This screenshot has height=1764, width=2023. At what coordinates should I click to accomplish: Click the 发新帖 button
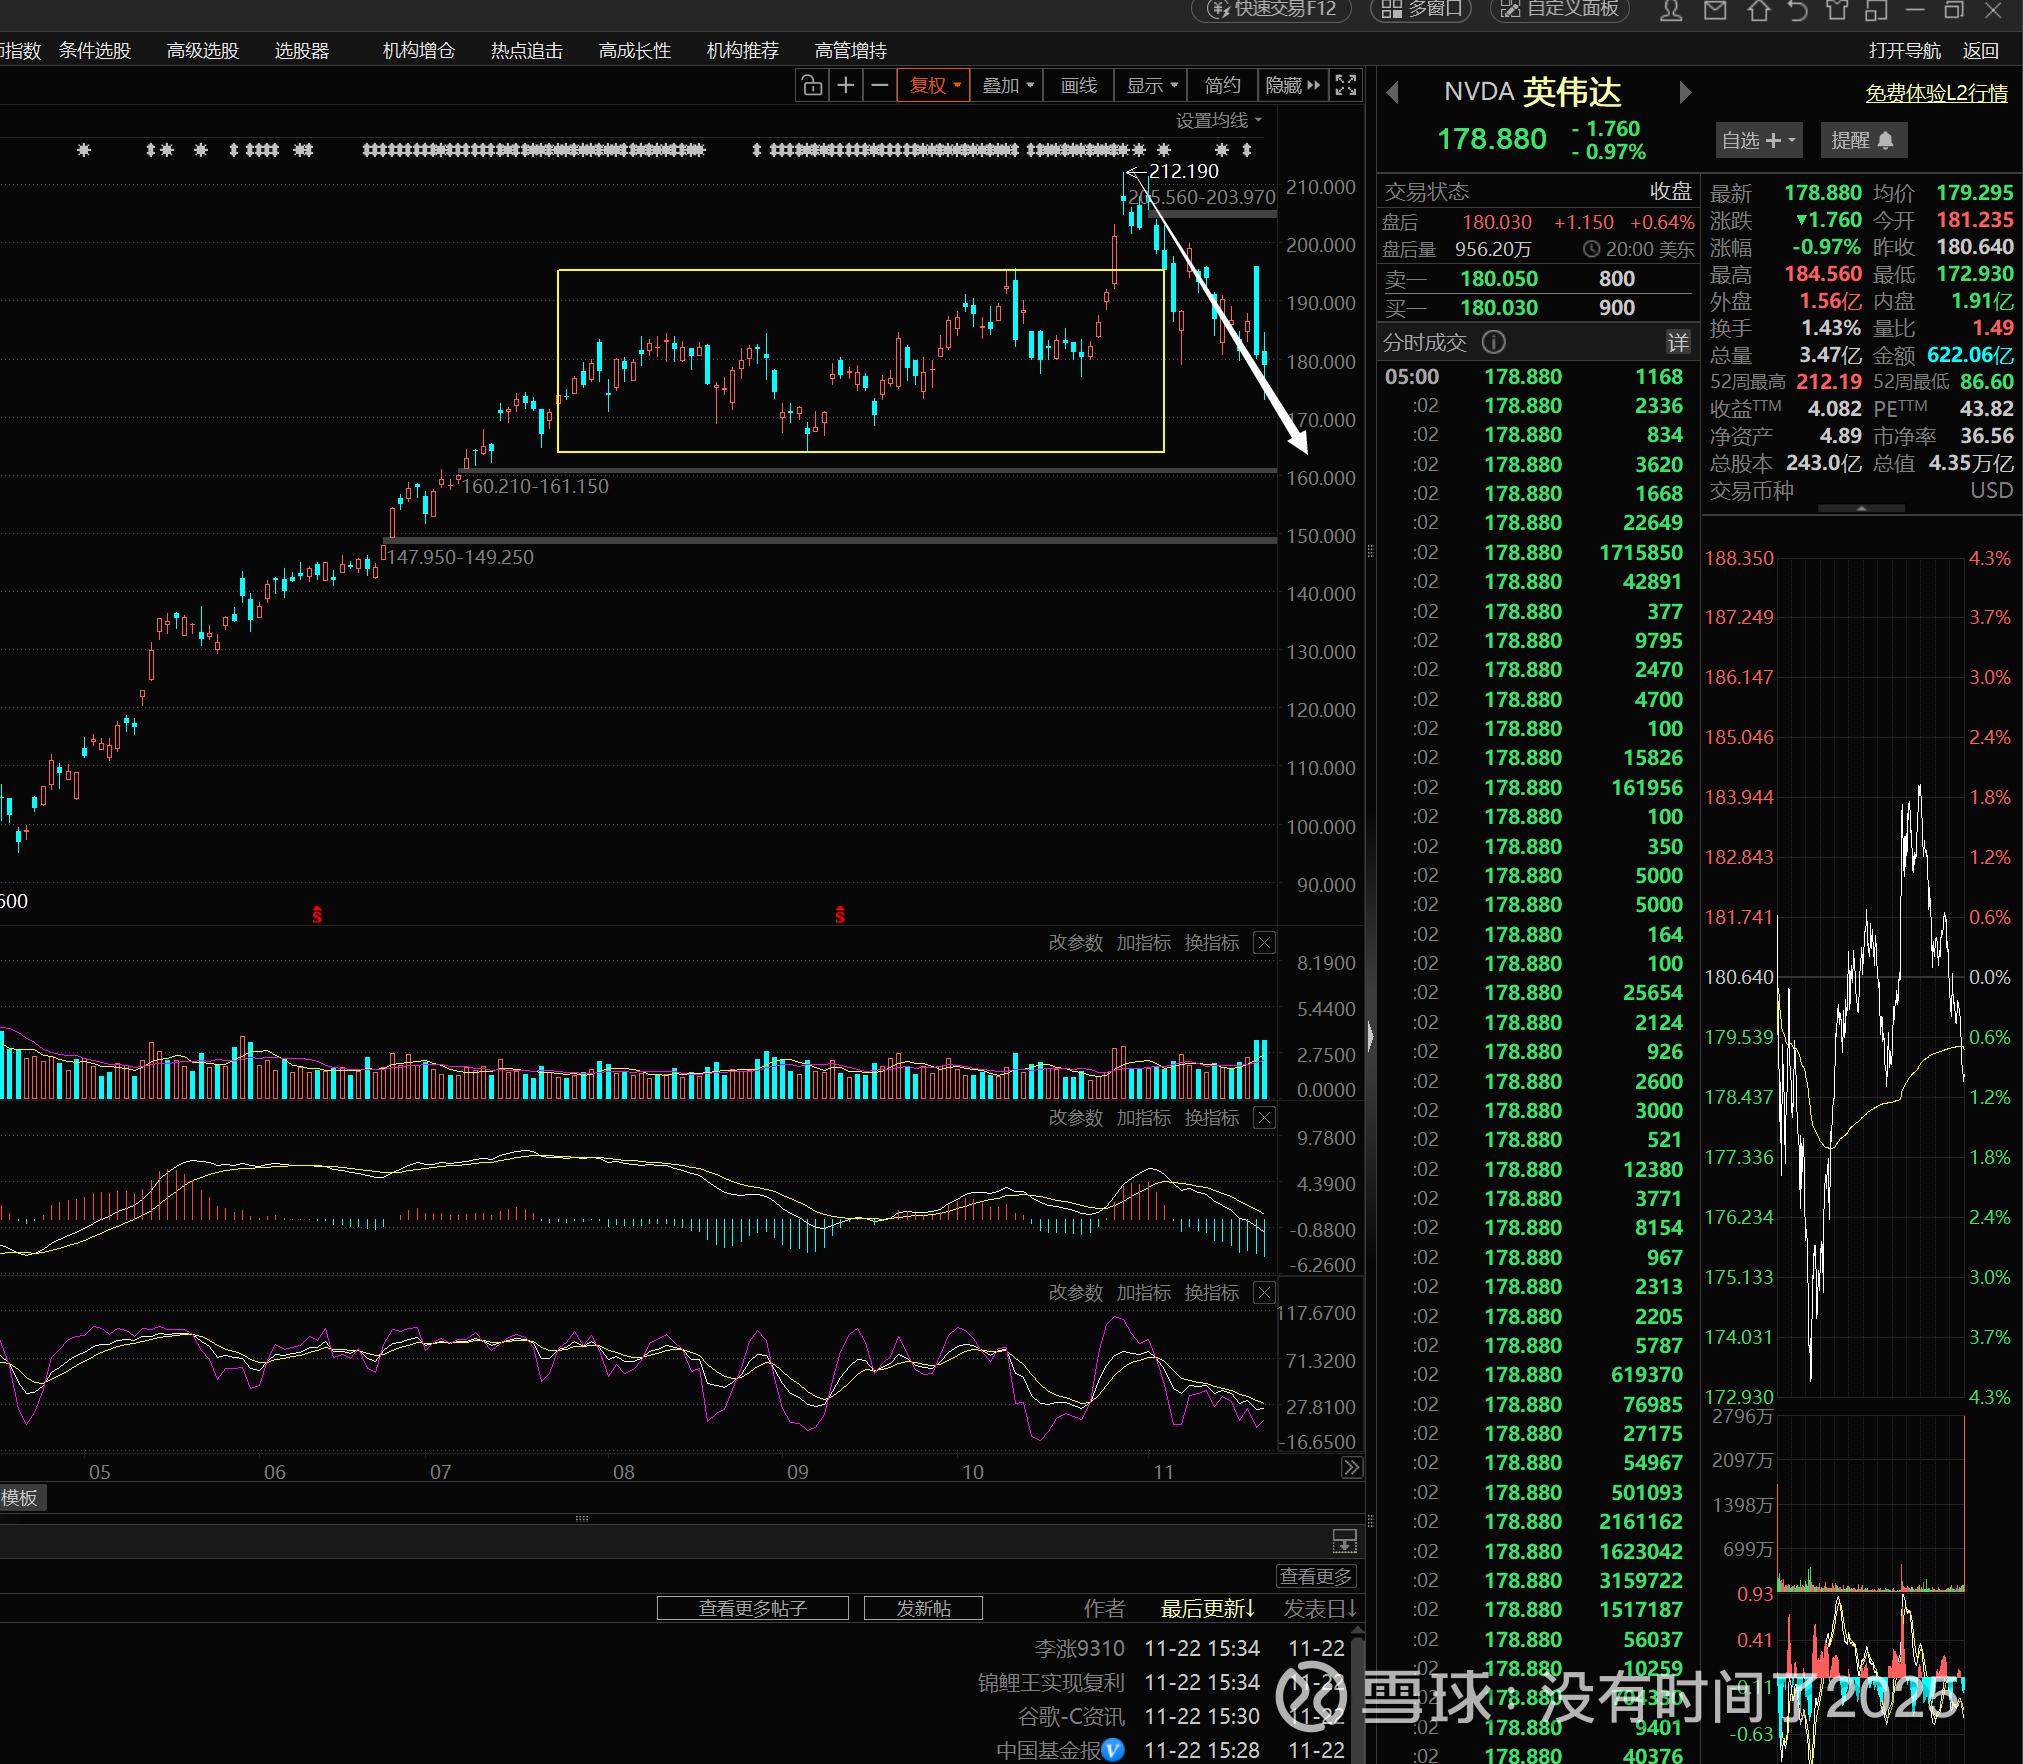coord(922,1608)
